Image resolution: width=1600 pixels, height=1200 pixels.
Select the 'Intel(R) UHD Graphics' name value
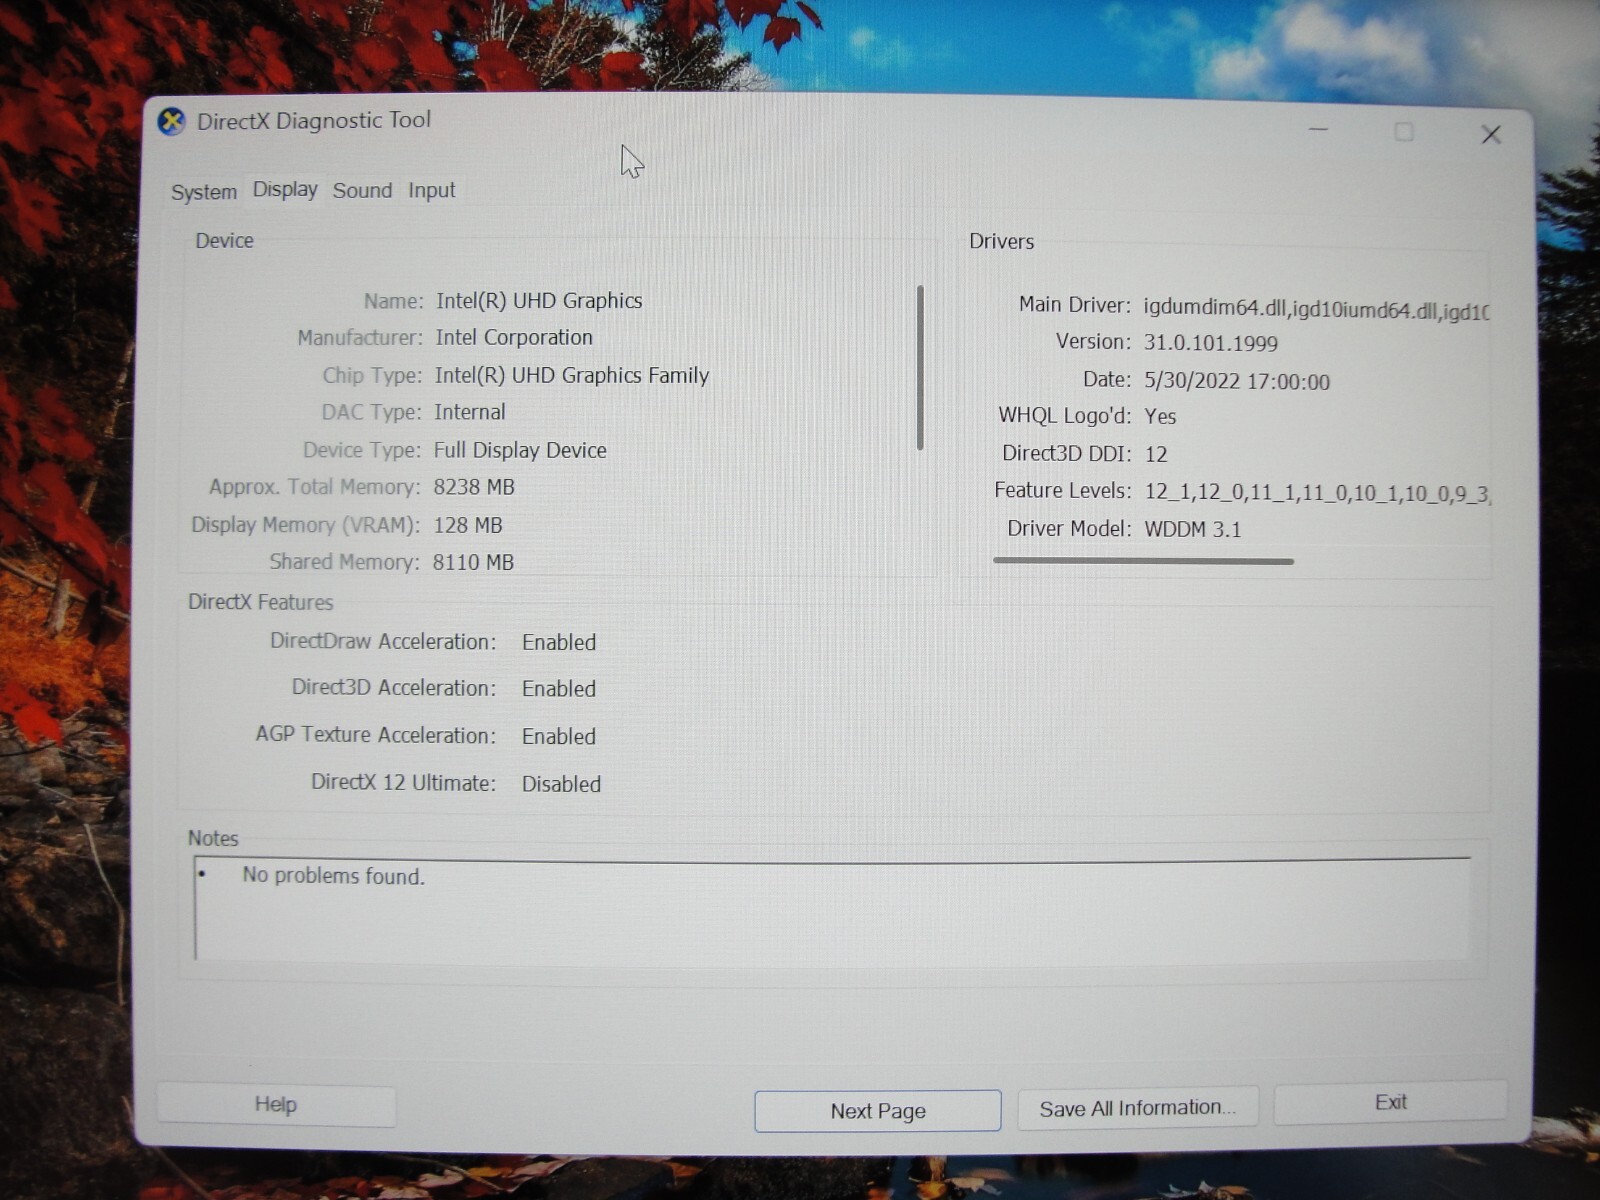pyautogui.click(x=539, y=301)
